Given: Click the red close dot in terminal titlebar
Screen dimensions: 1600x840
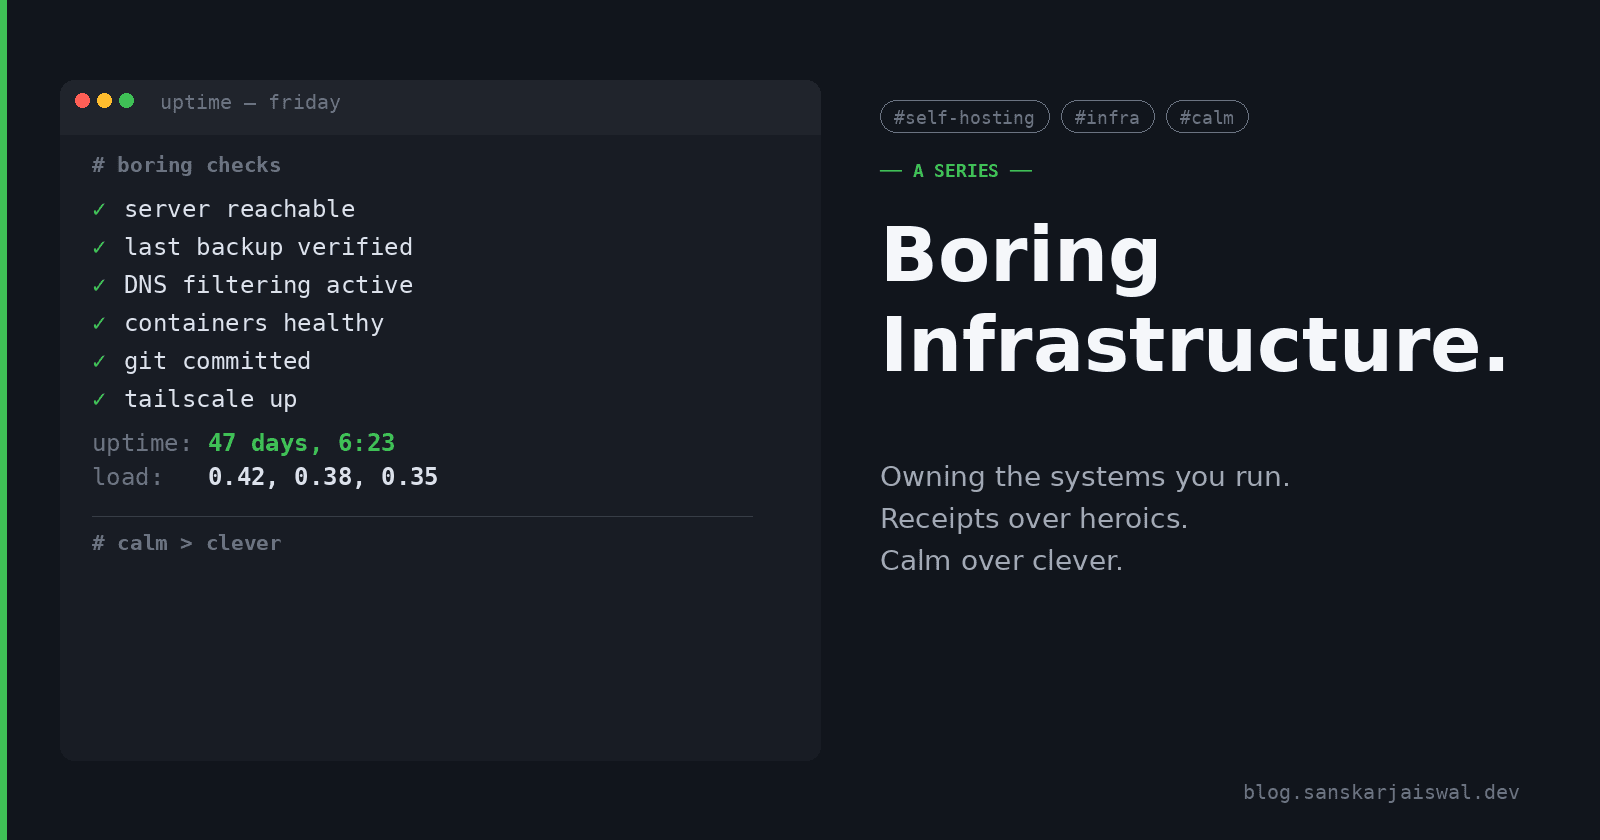Looking at the screenshot, I should 82,100.
